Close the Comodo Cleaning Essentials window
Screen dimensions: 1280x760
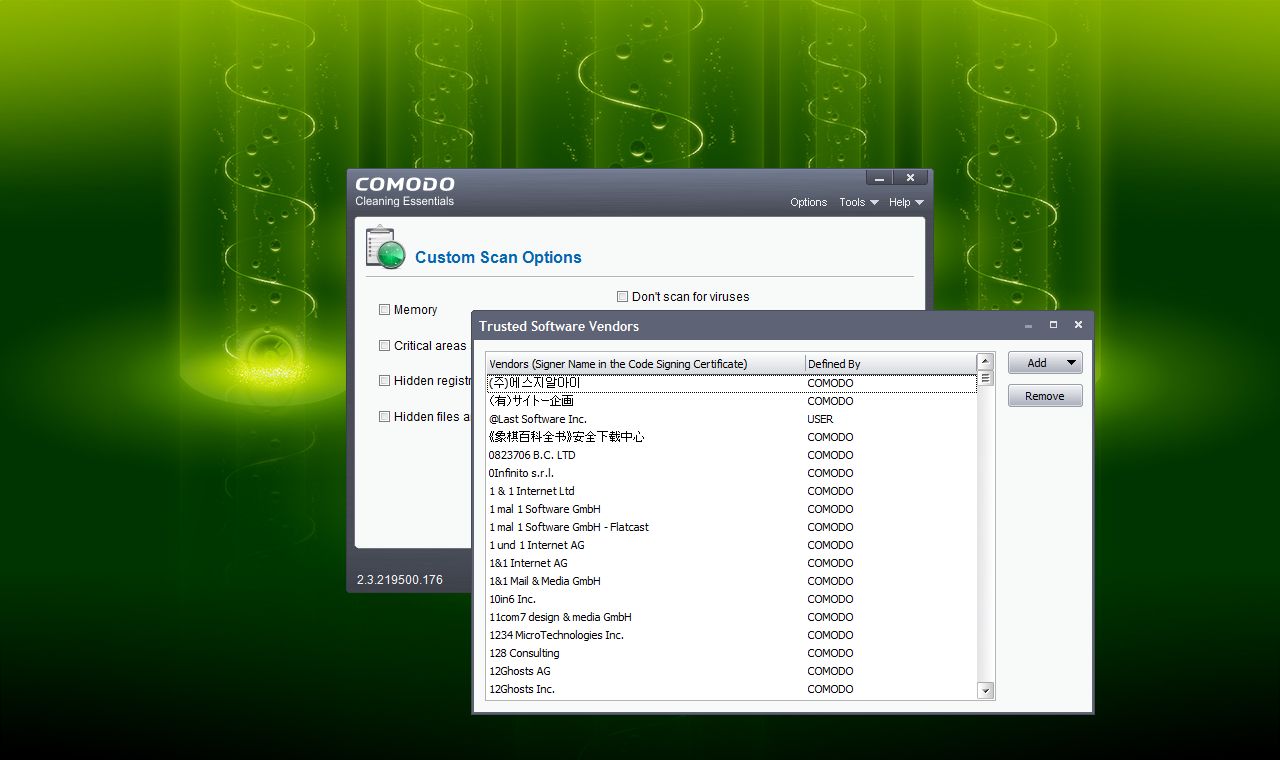tap(910, 178)
